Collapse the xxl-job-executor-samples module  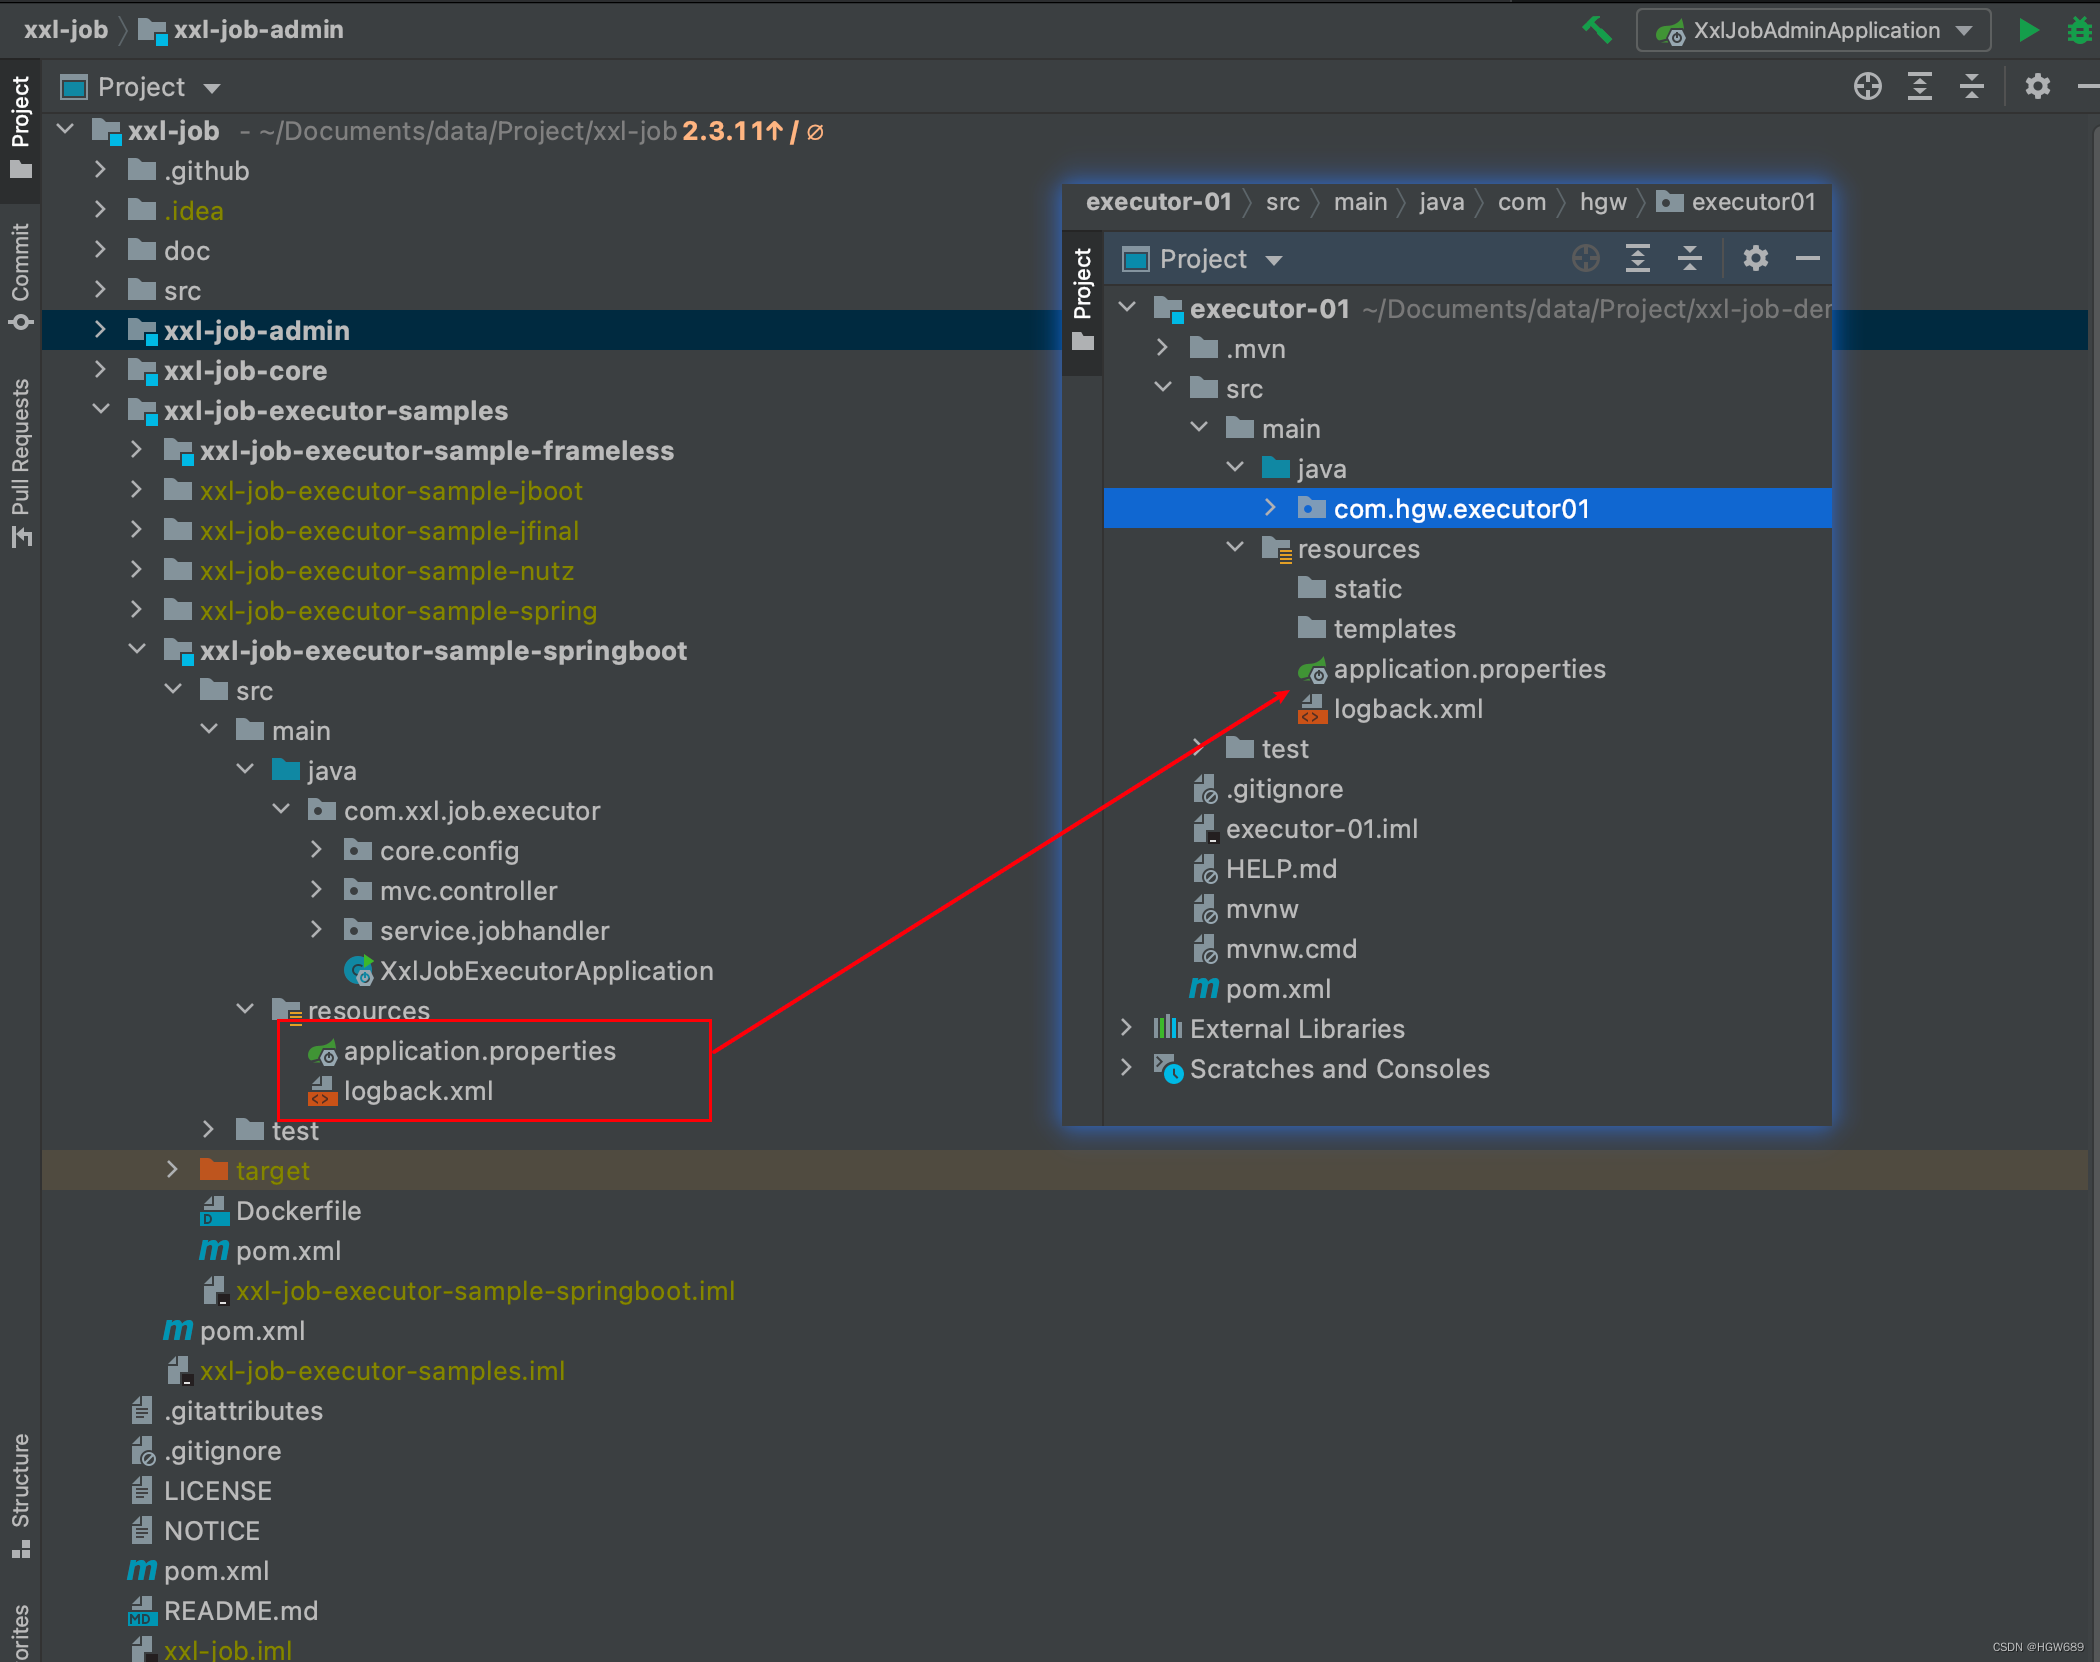100,410
